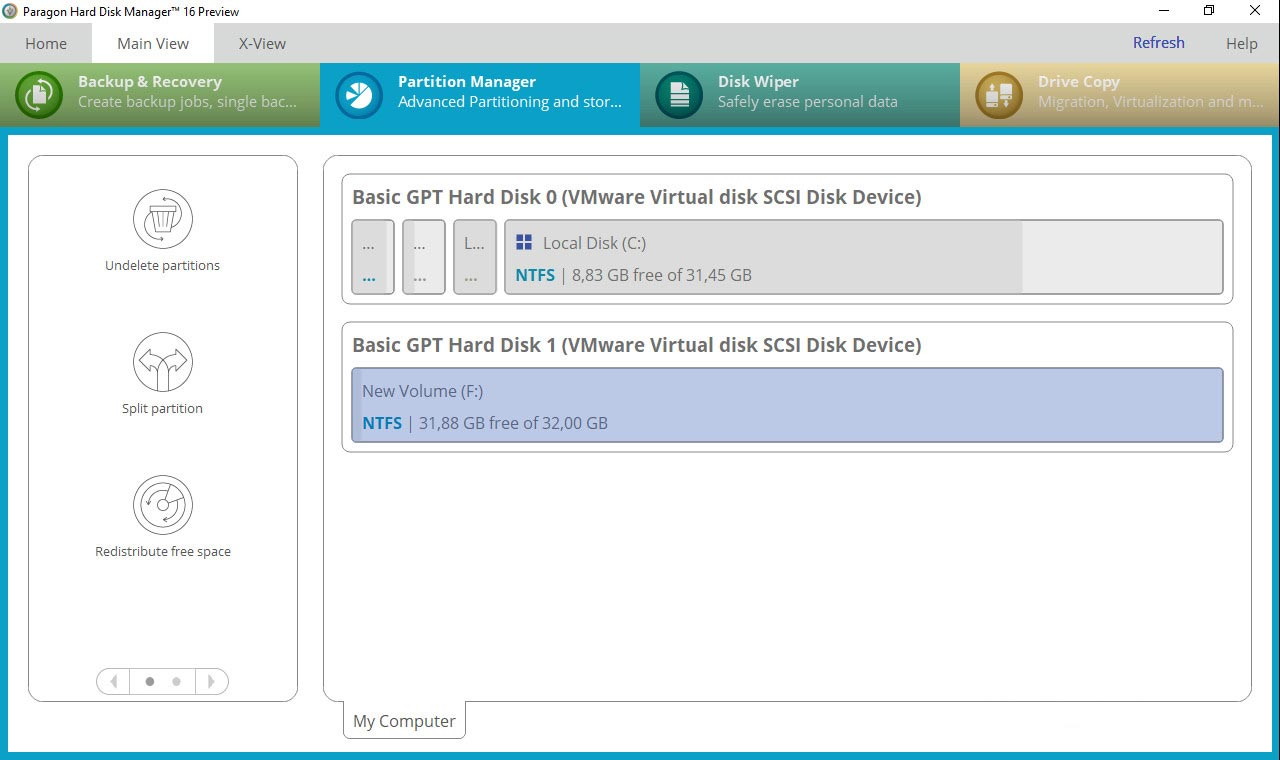Image resolution: width=1280 pixels, height=760 pixels.
Task: Click NTFS label on New Volume F
Action: pyautogui.click(x=382, y=423)
